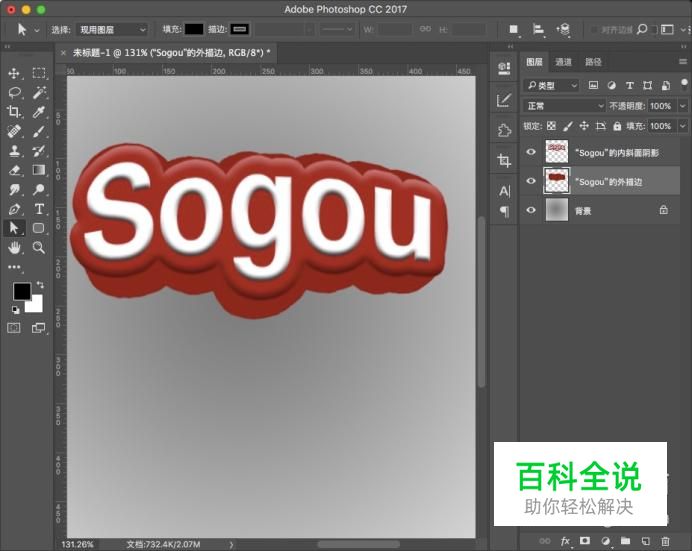Viewport: 692px width, 551px height.
Task: Toggle lock image pixels brush icon
Action: click(x=568, y=126)
